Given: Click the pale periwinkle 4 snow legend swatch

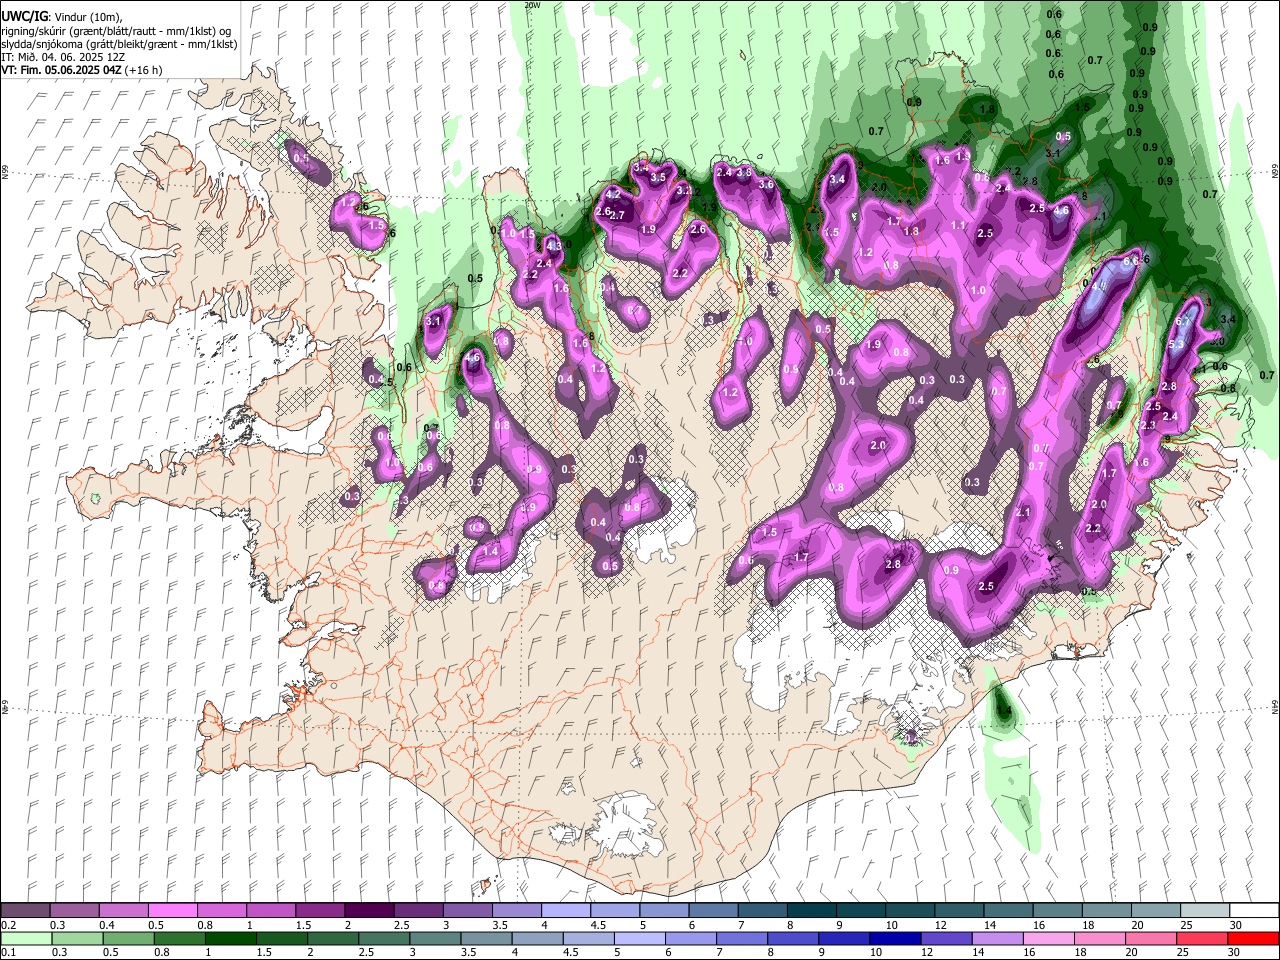Looking at the screenshot, I should pos(564,911).
